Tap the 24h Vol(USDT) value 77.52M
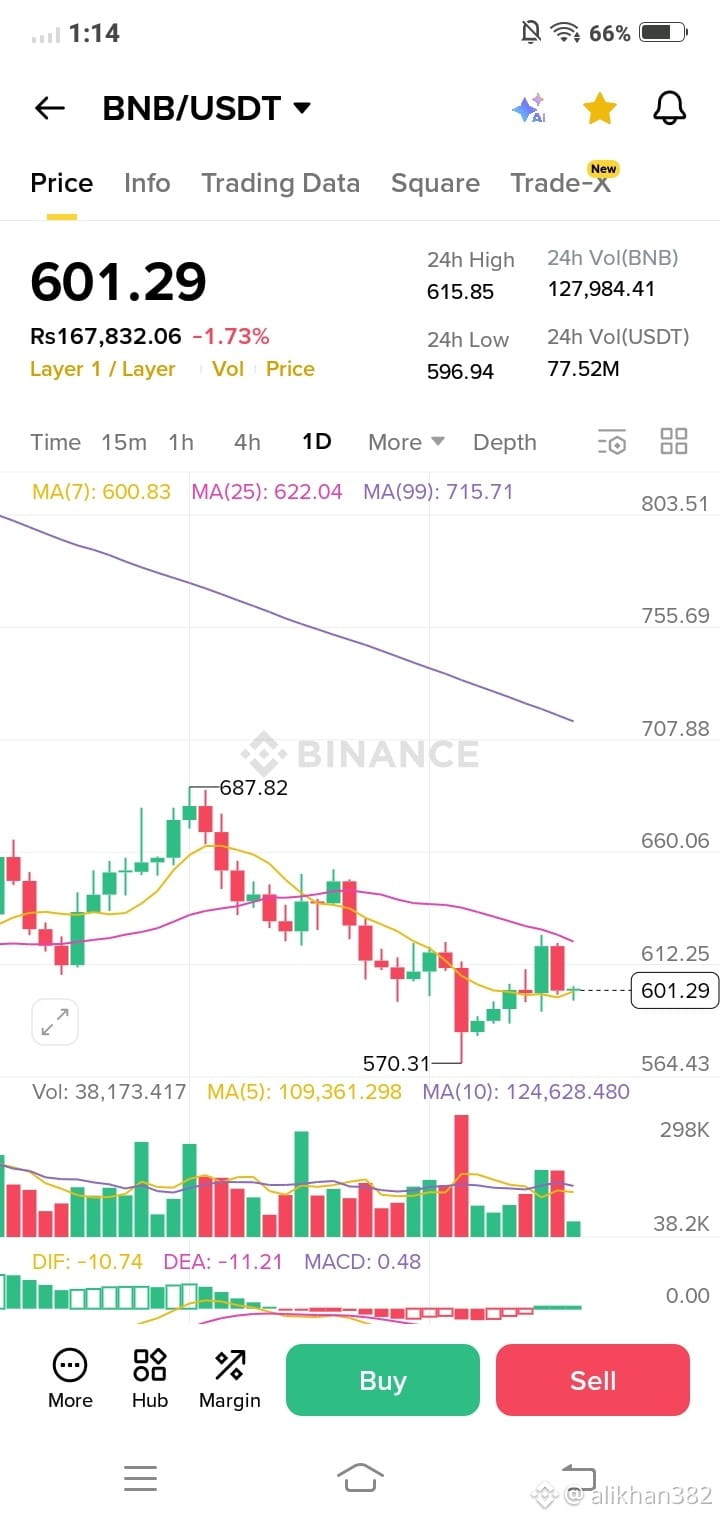This screenshot has height=1520, width=720. [583, 369]
